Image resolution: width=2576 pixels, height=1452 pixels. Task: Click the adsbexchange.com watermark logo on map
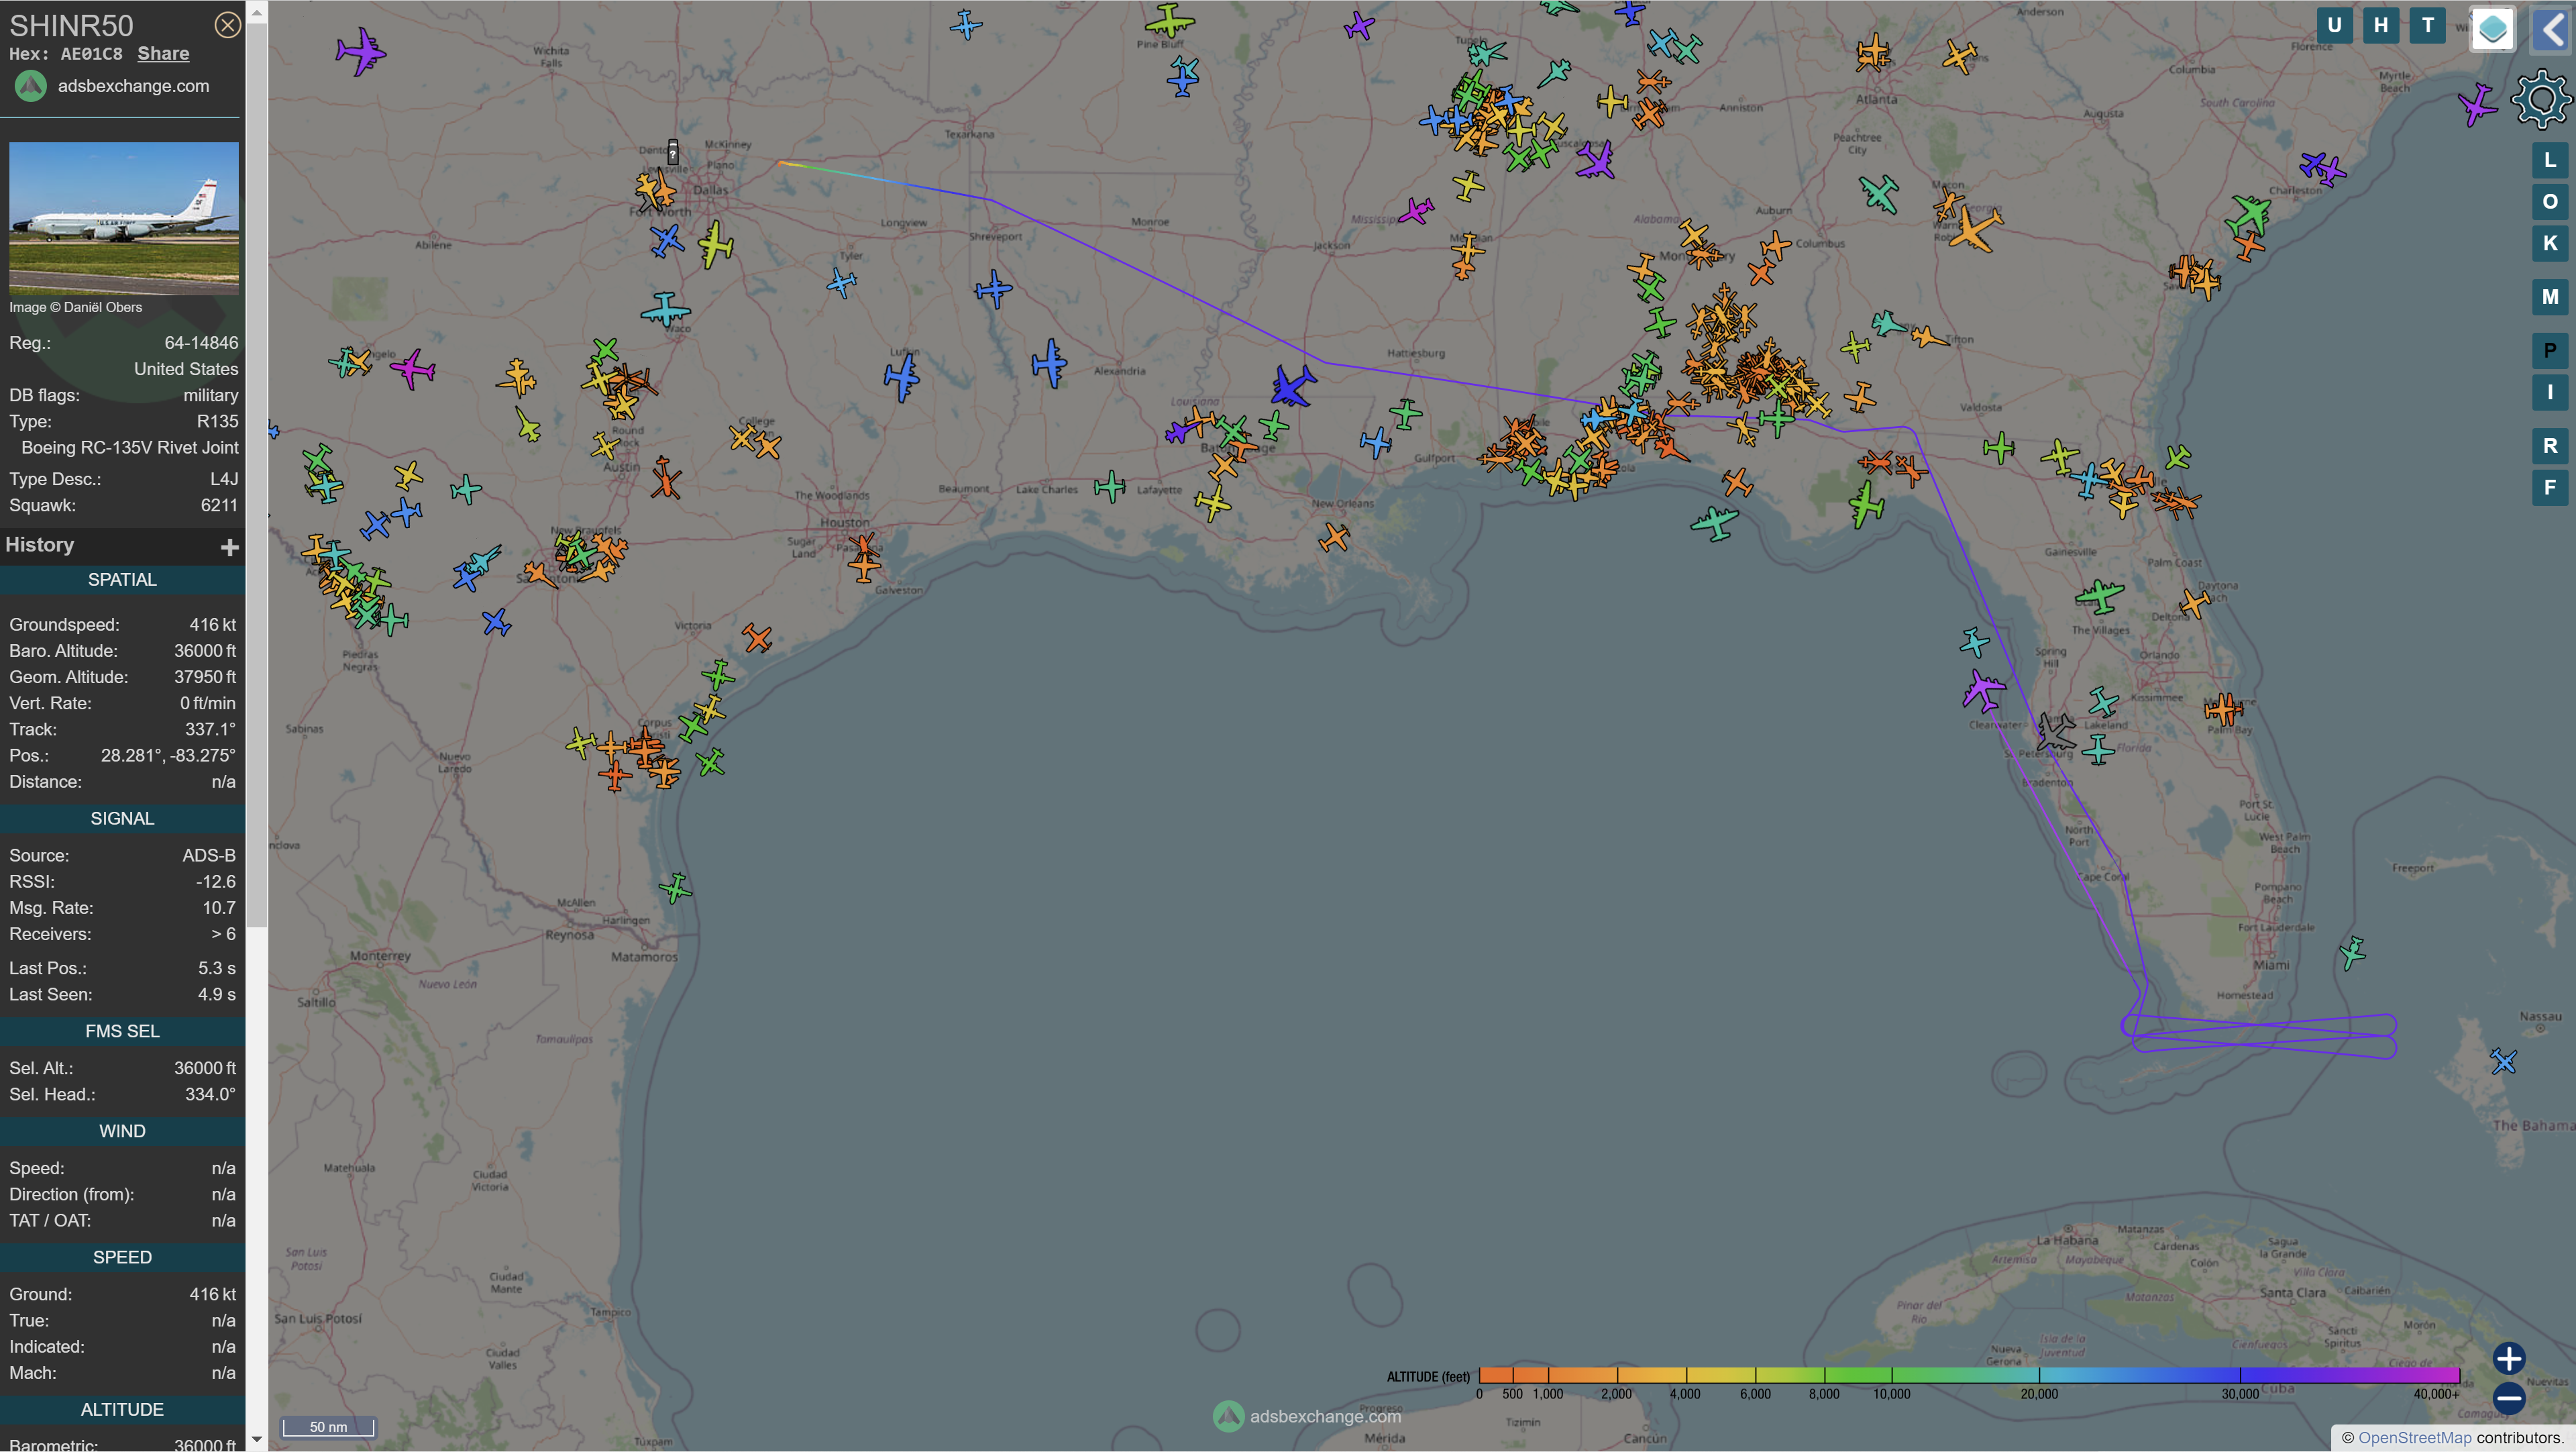1228,1416
